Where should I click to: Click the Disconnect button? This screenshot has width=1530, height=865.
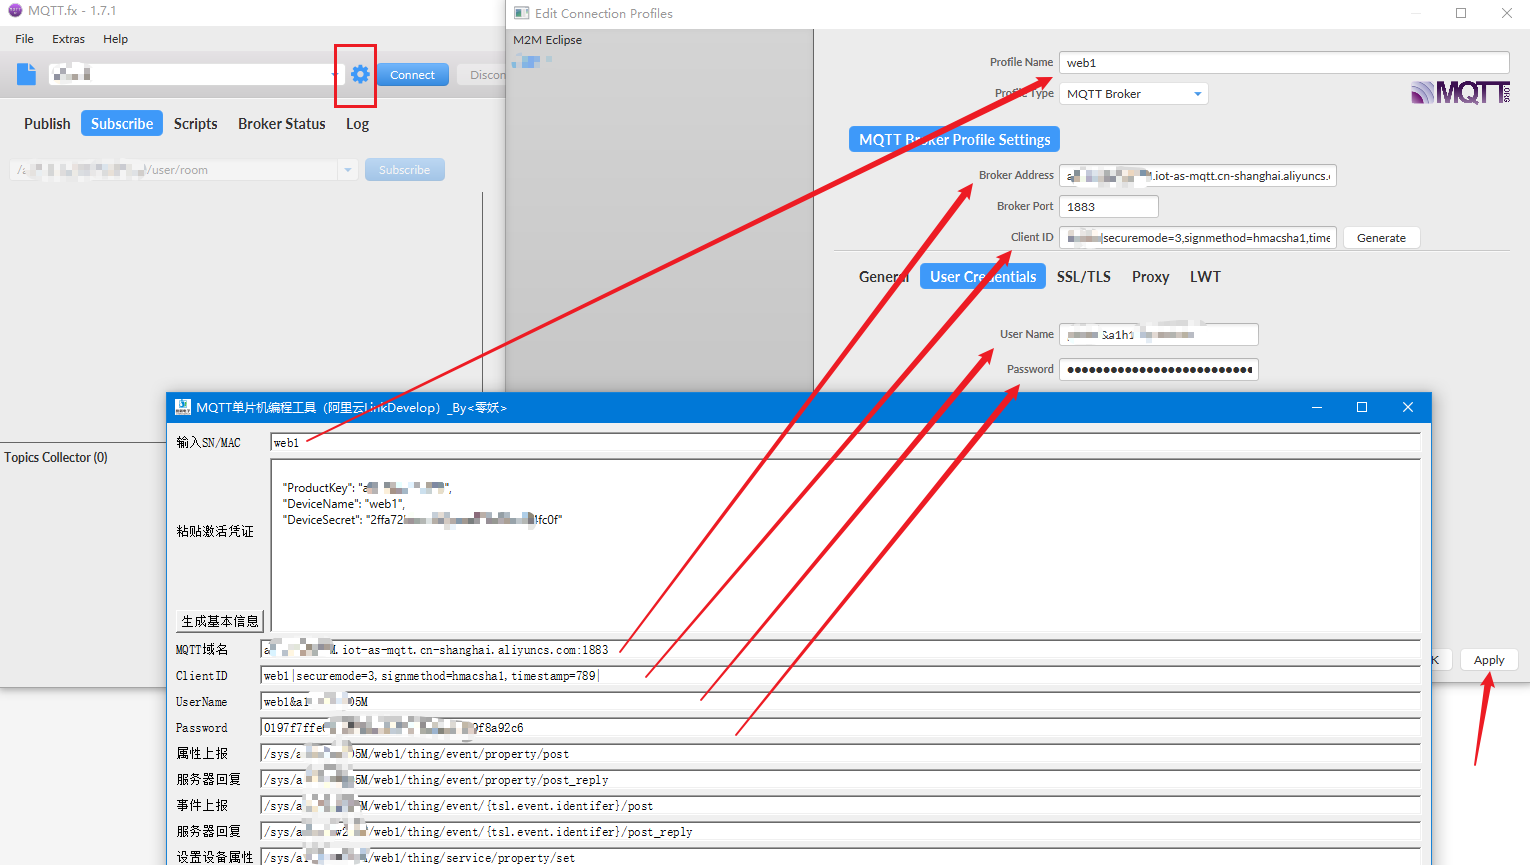(482, 75)
